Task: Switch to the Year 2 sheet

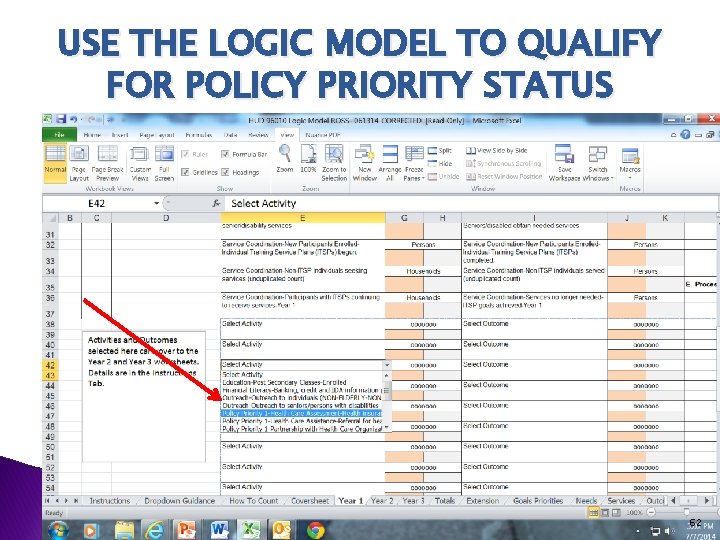Action: pyautogui.click(x=382, y=501)
